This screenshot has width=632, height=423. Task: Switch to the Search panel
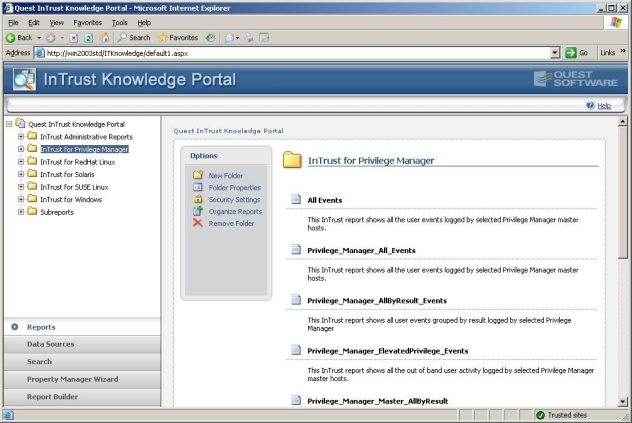(x=82, y=362)
